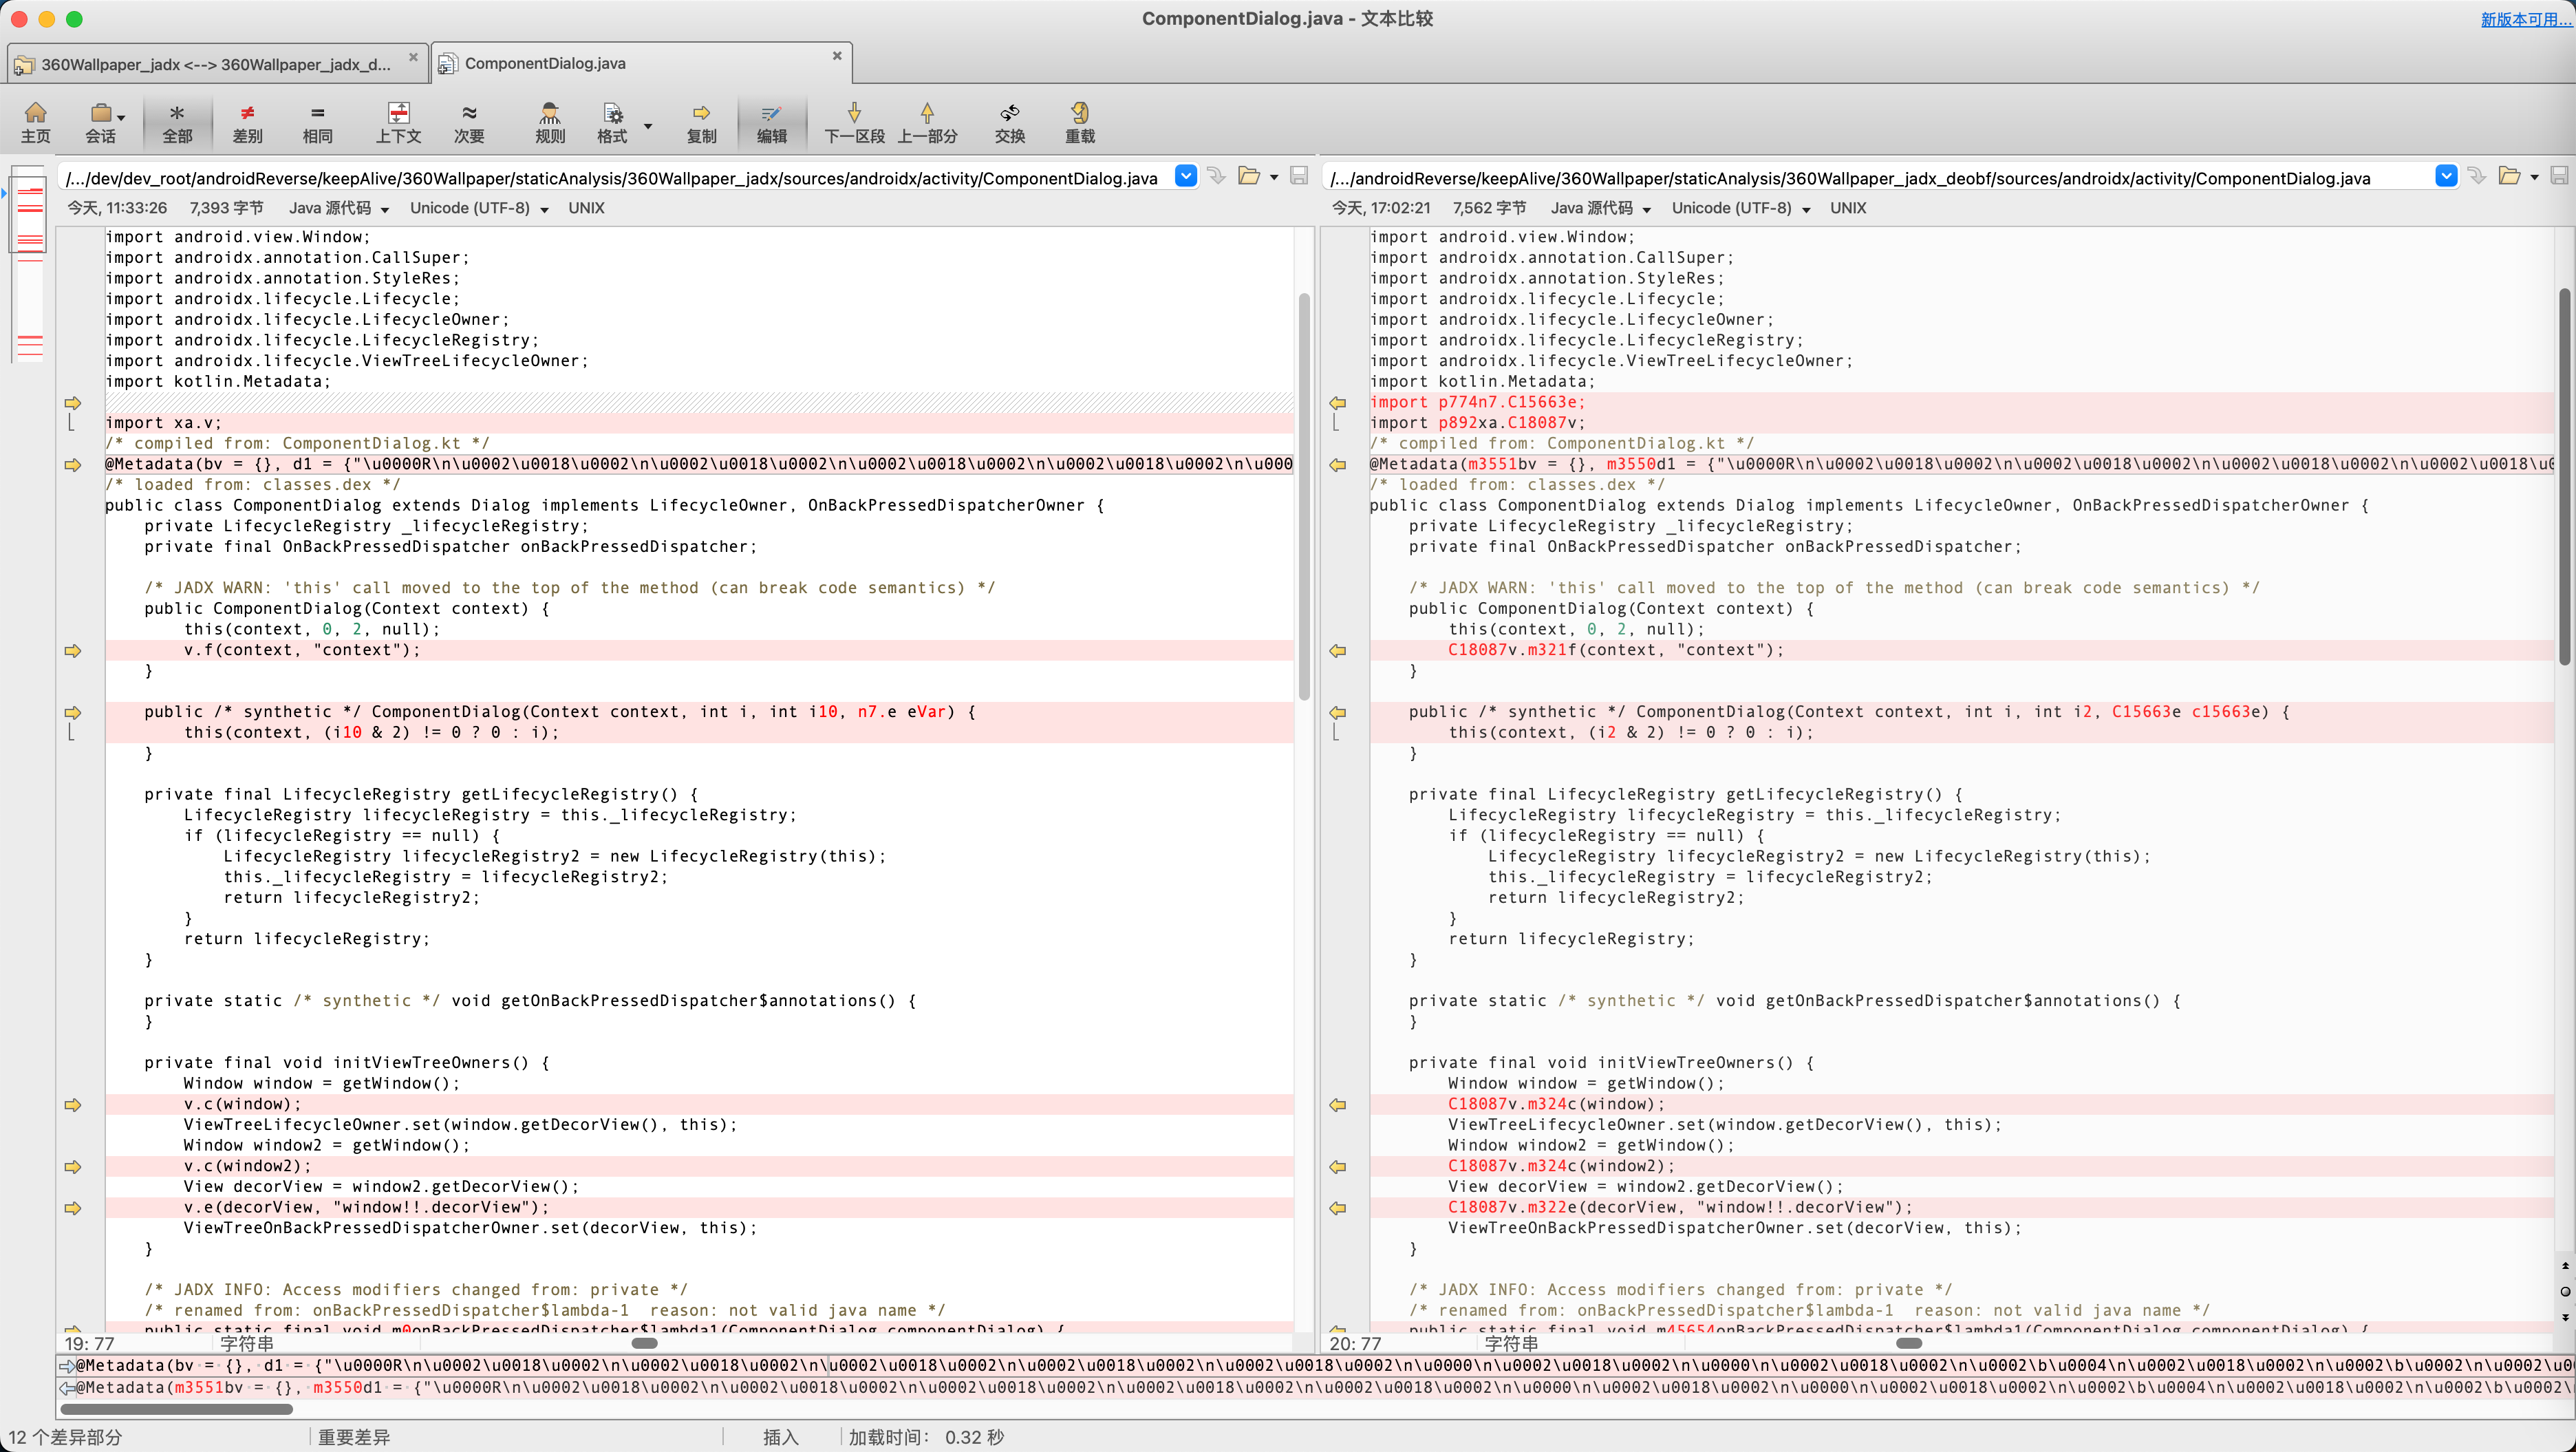Image resolution: width=2576 pixels, height=1452 pixels.
Task: Copy right arrow beside v.f(context) line
Action: (72, 651)
